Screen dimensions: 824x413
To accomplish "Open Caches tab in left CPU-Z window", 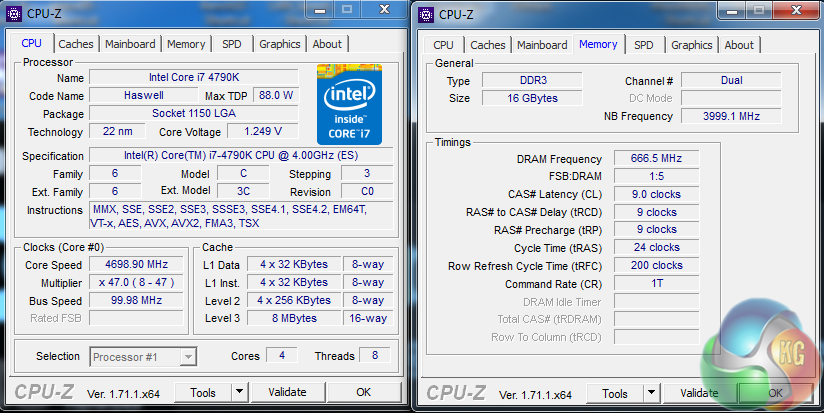I will tap(76, 44).
